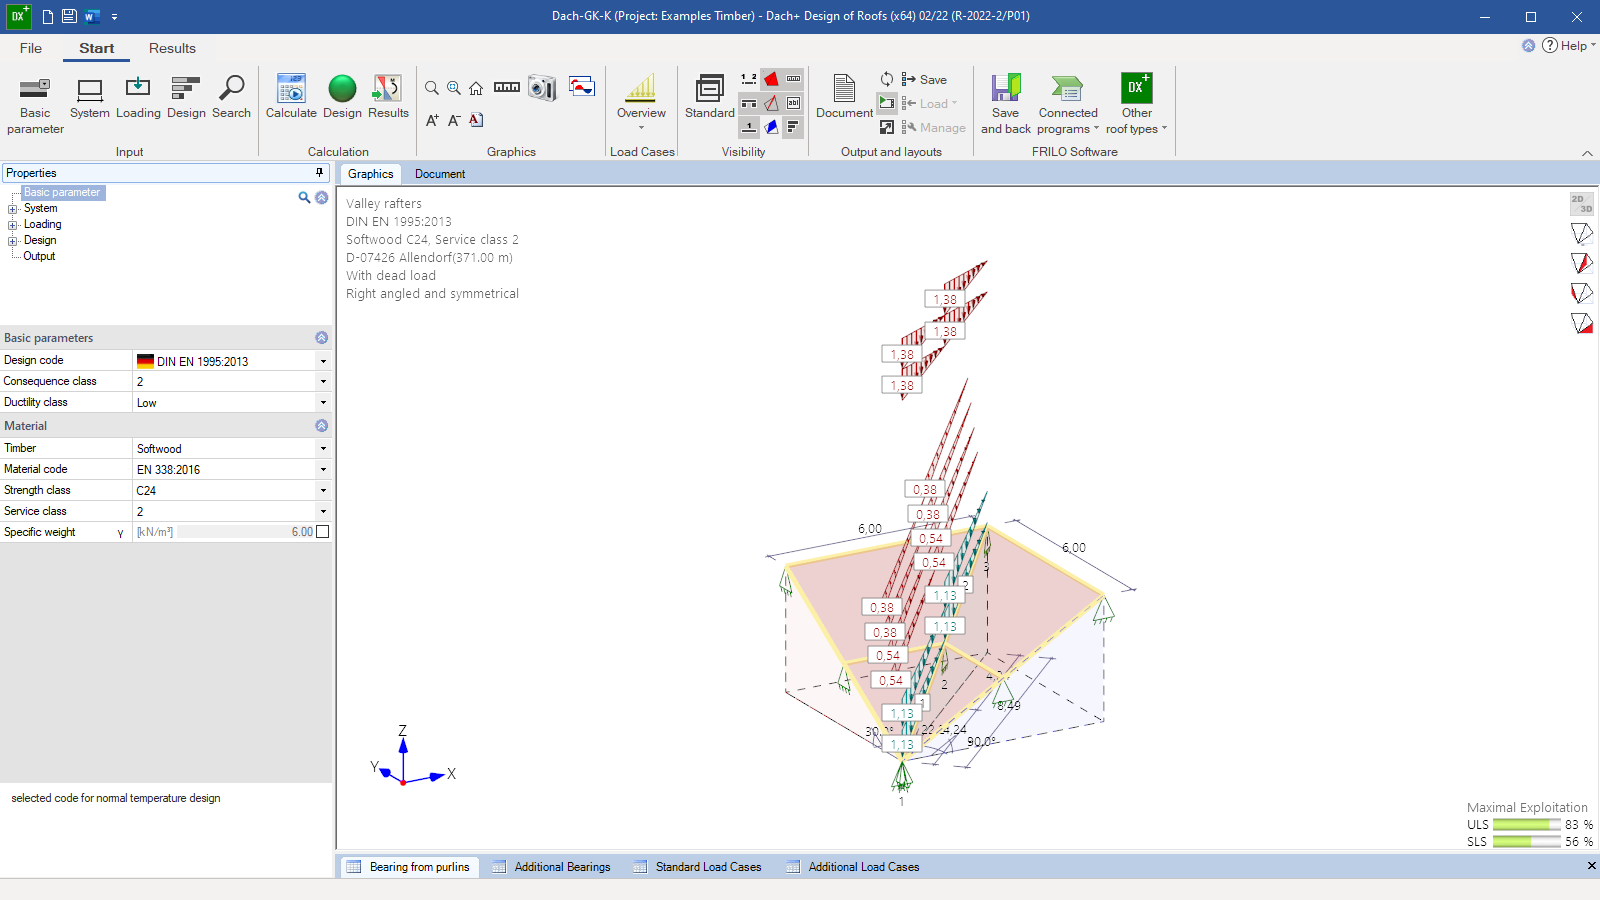Search within Properties tree

coord(304,198)
